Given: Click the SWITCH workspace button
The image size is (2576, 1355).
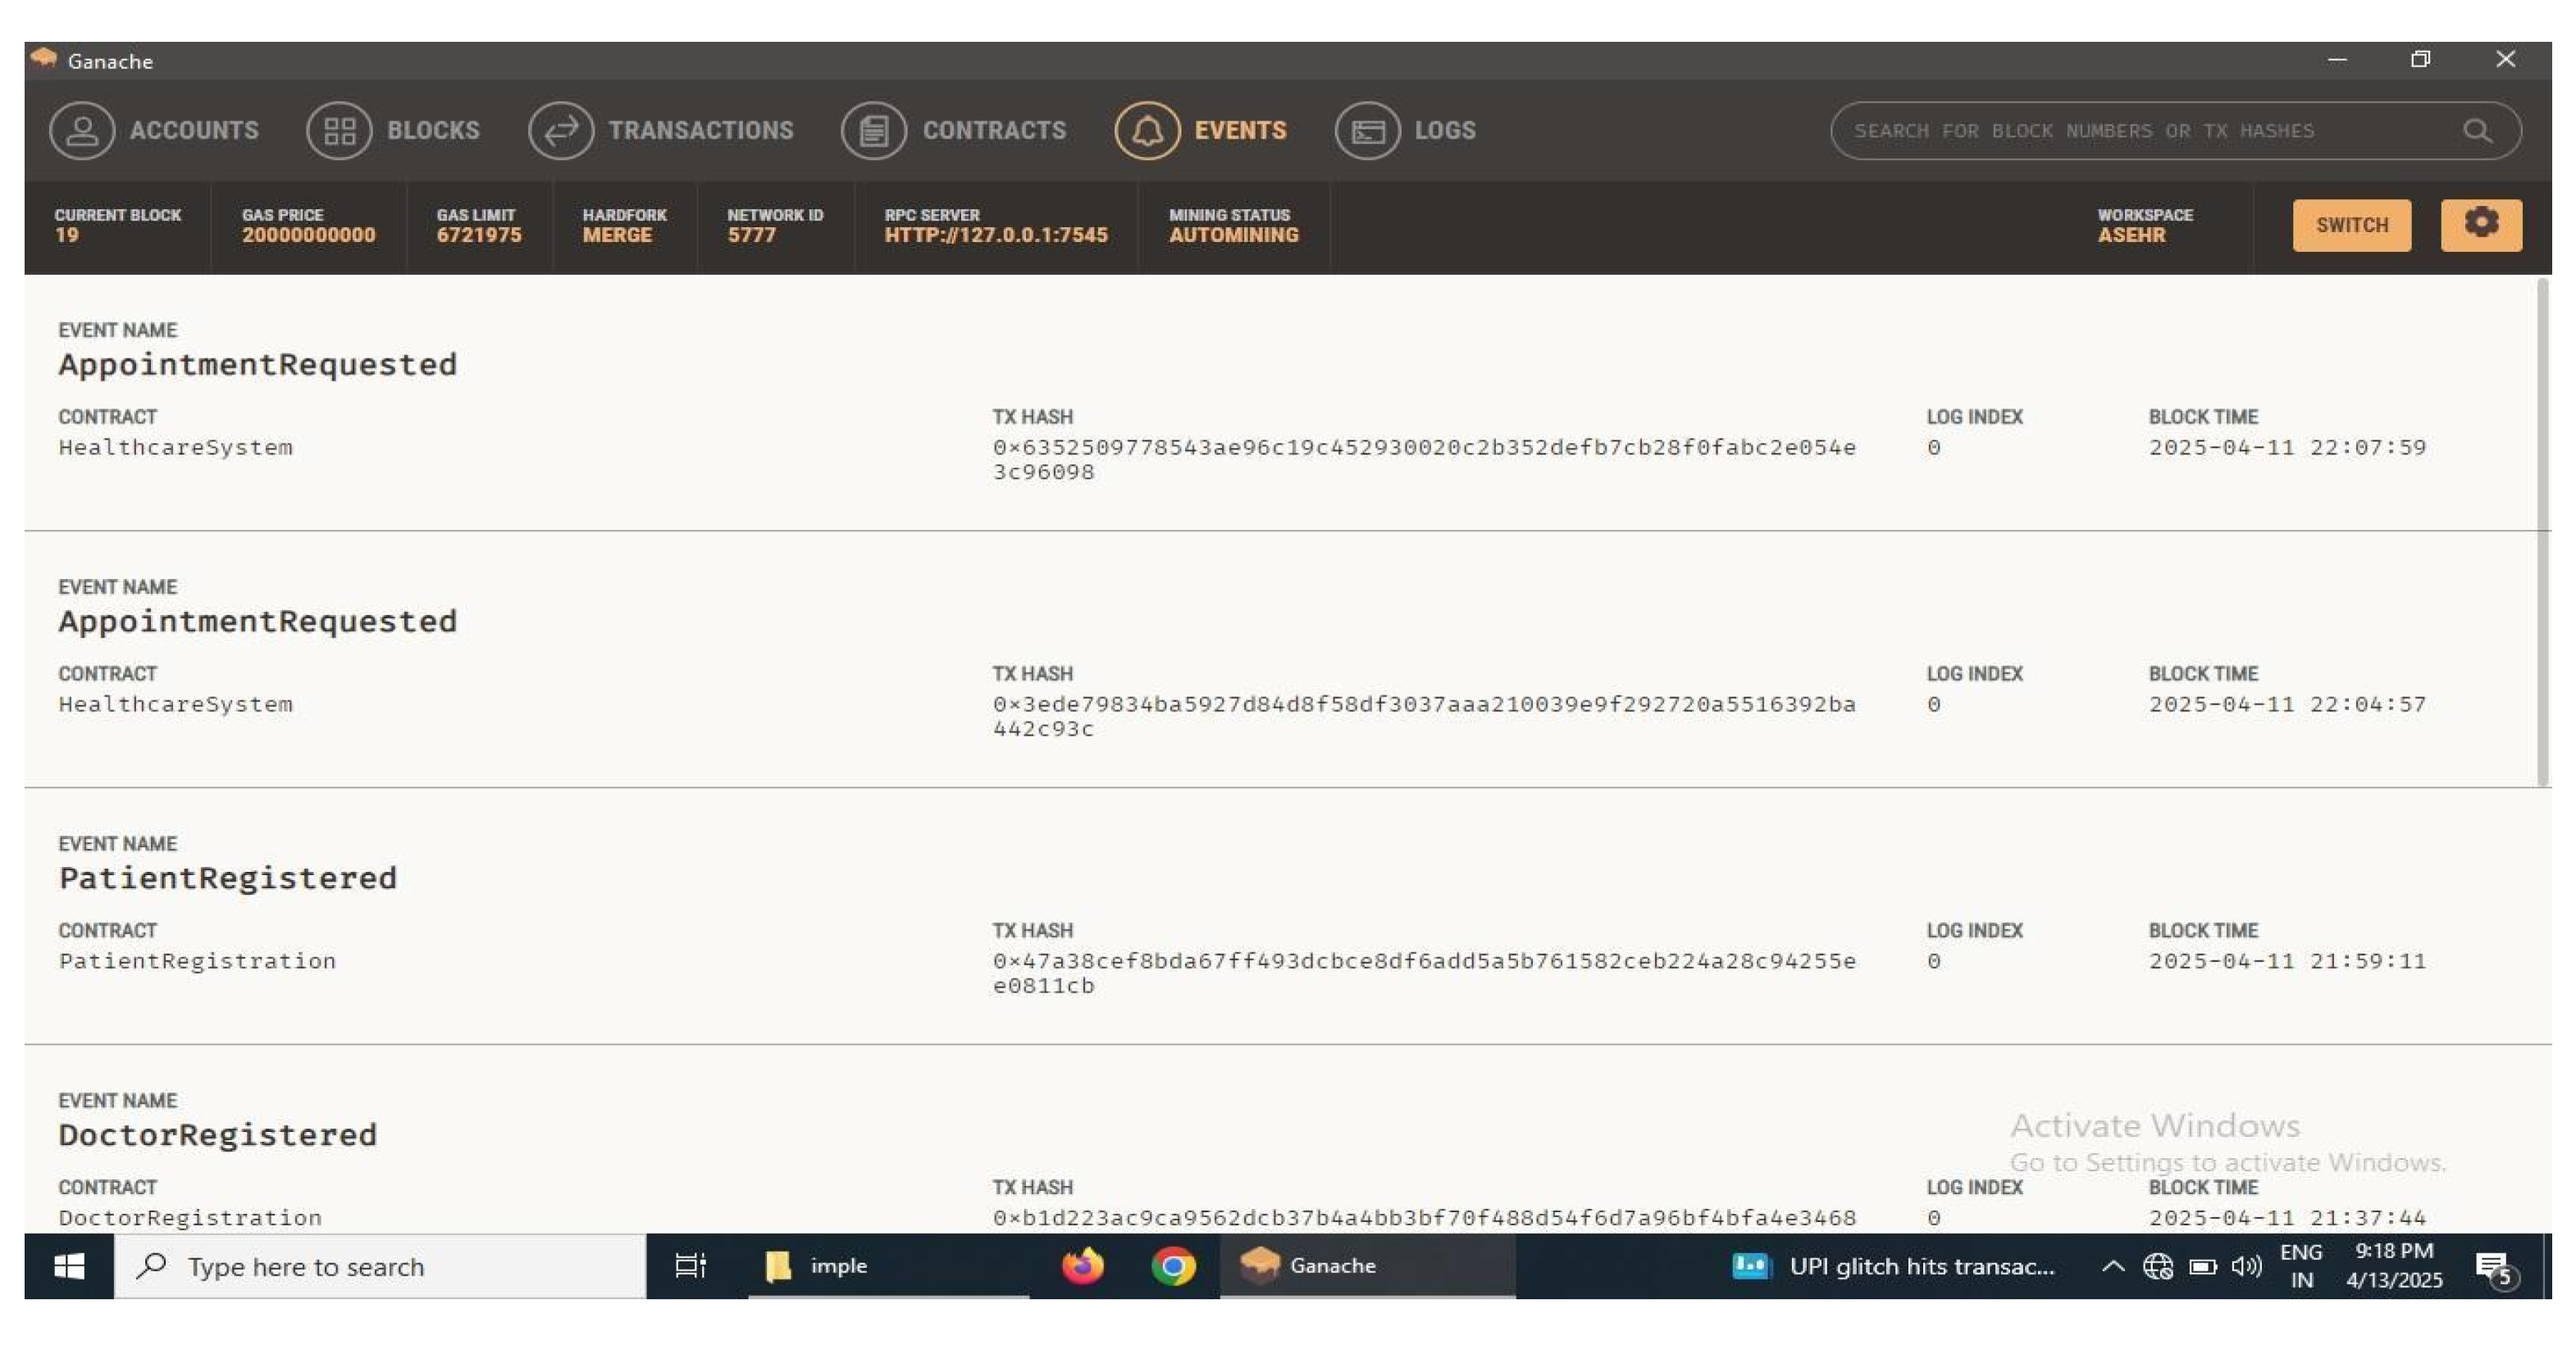Looking at the screenshot, I should 2351,224.
